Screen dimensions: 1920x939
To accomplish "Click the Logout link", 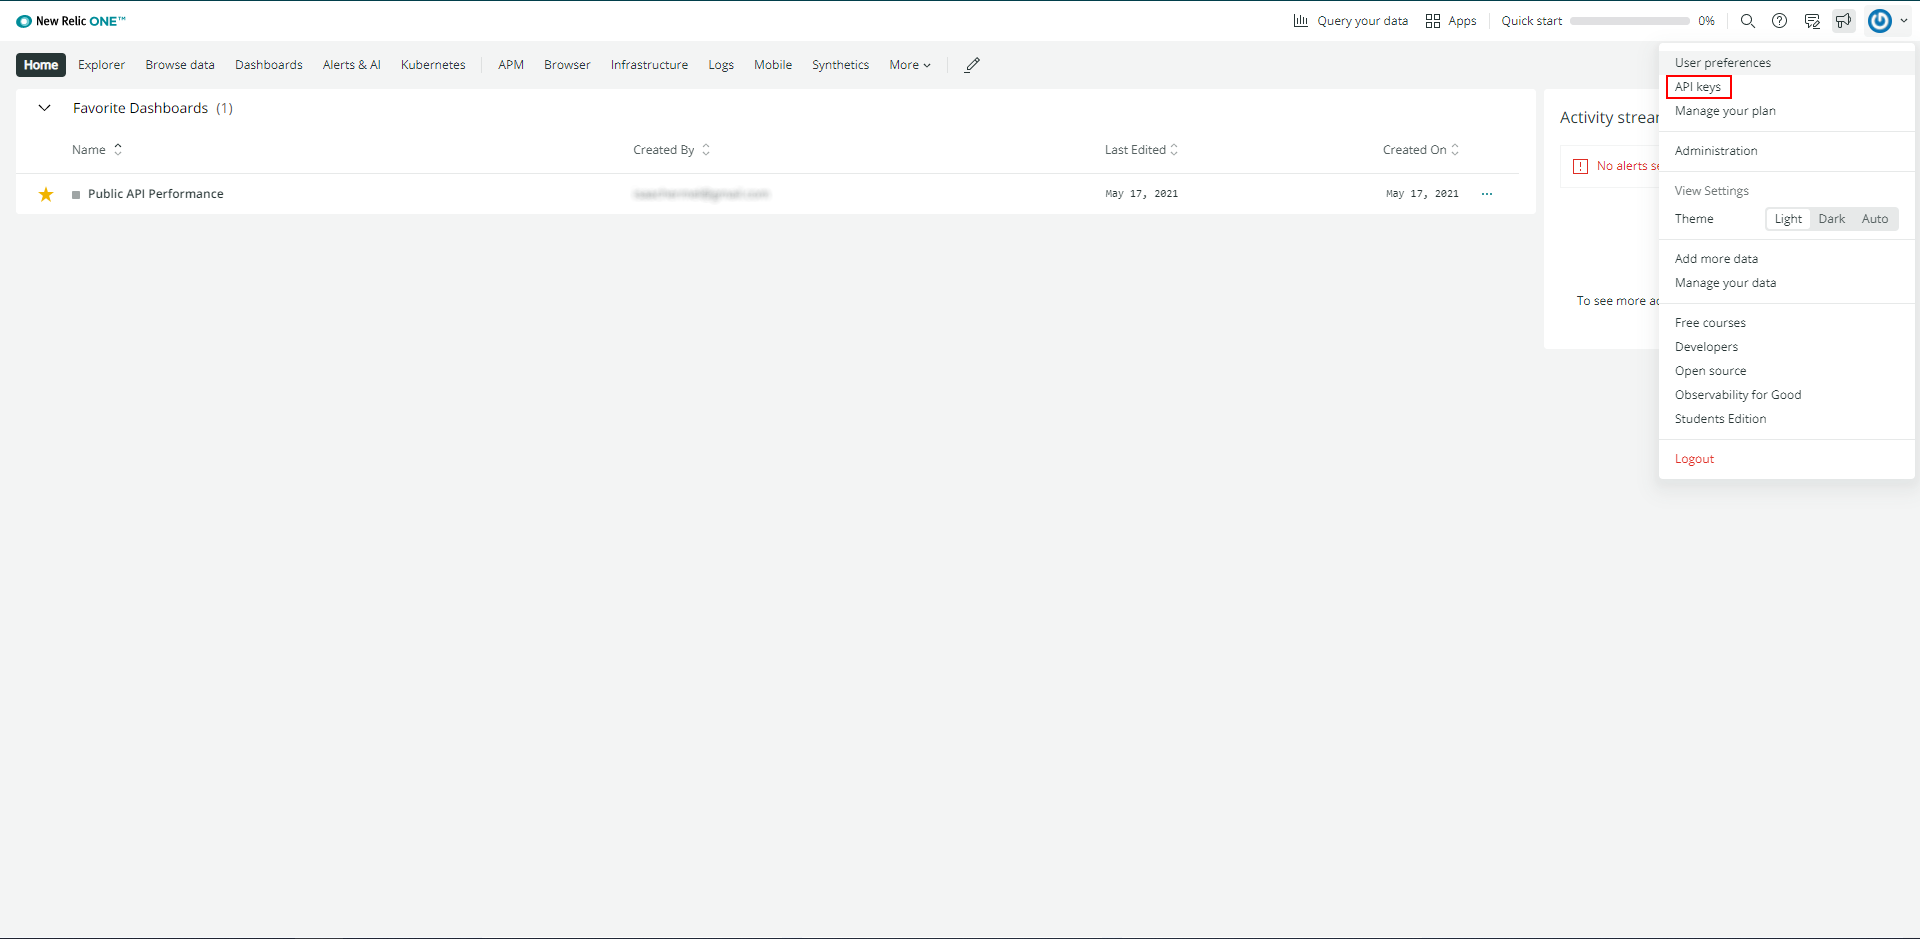I will click(x=1694, y=459).
